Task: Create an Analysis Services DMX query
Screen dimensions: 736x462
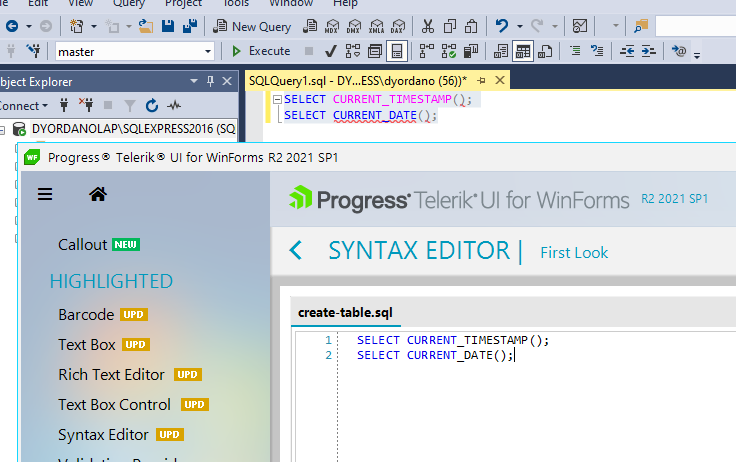Action: 354,26
